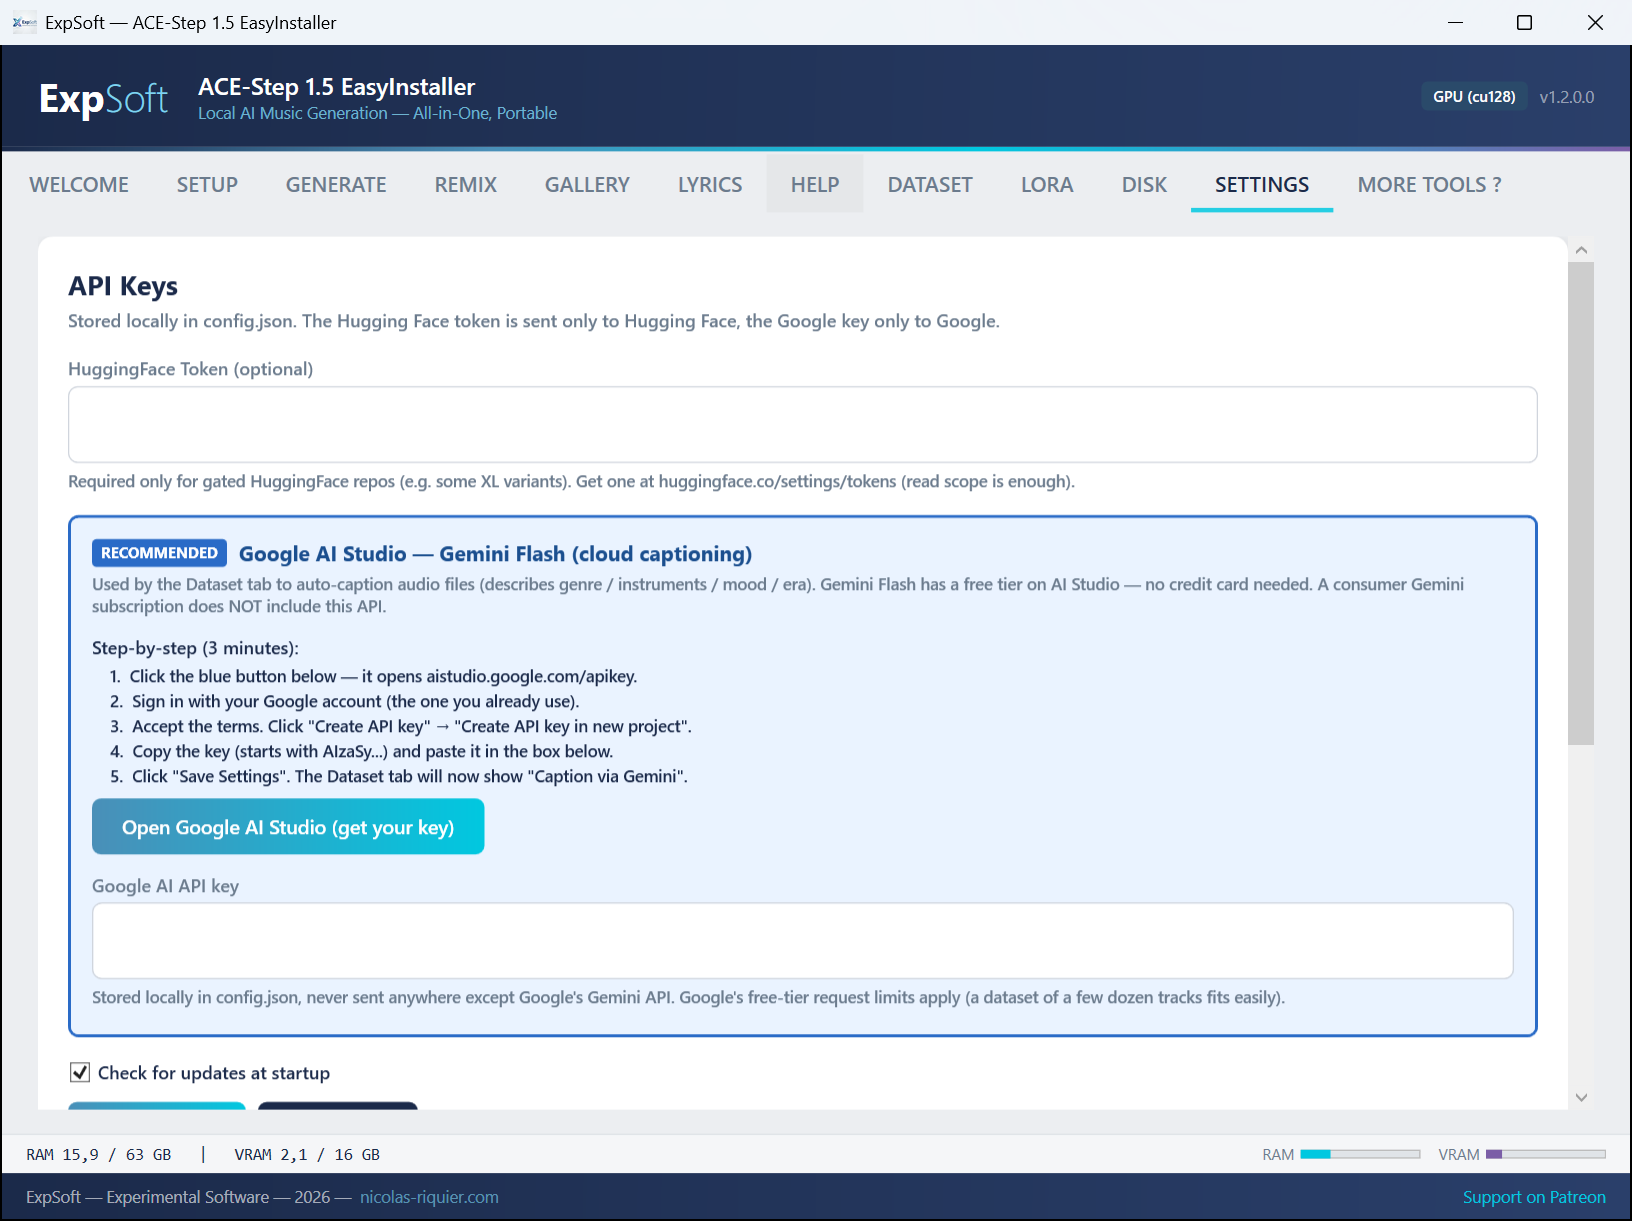
Task: Click the ExpSoft app icon in title bar
Action: pyautogui.click(x=24, y=22)
